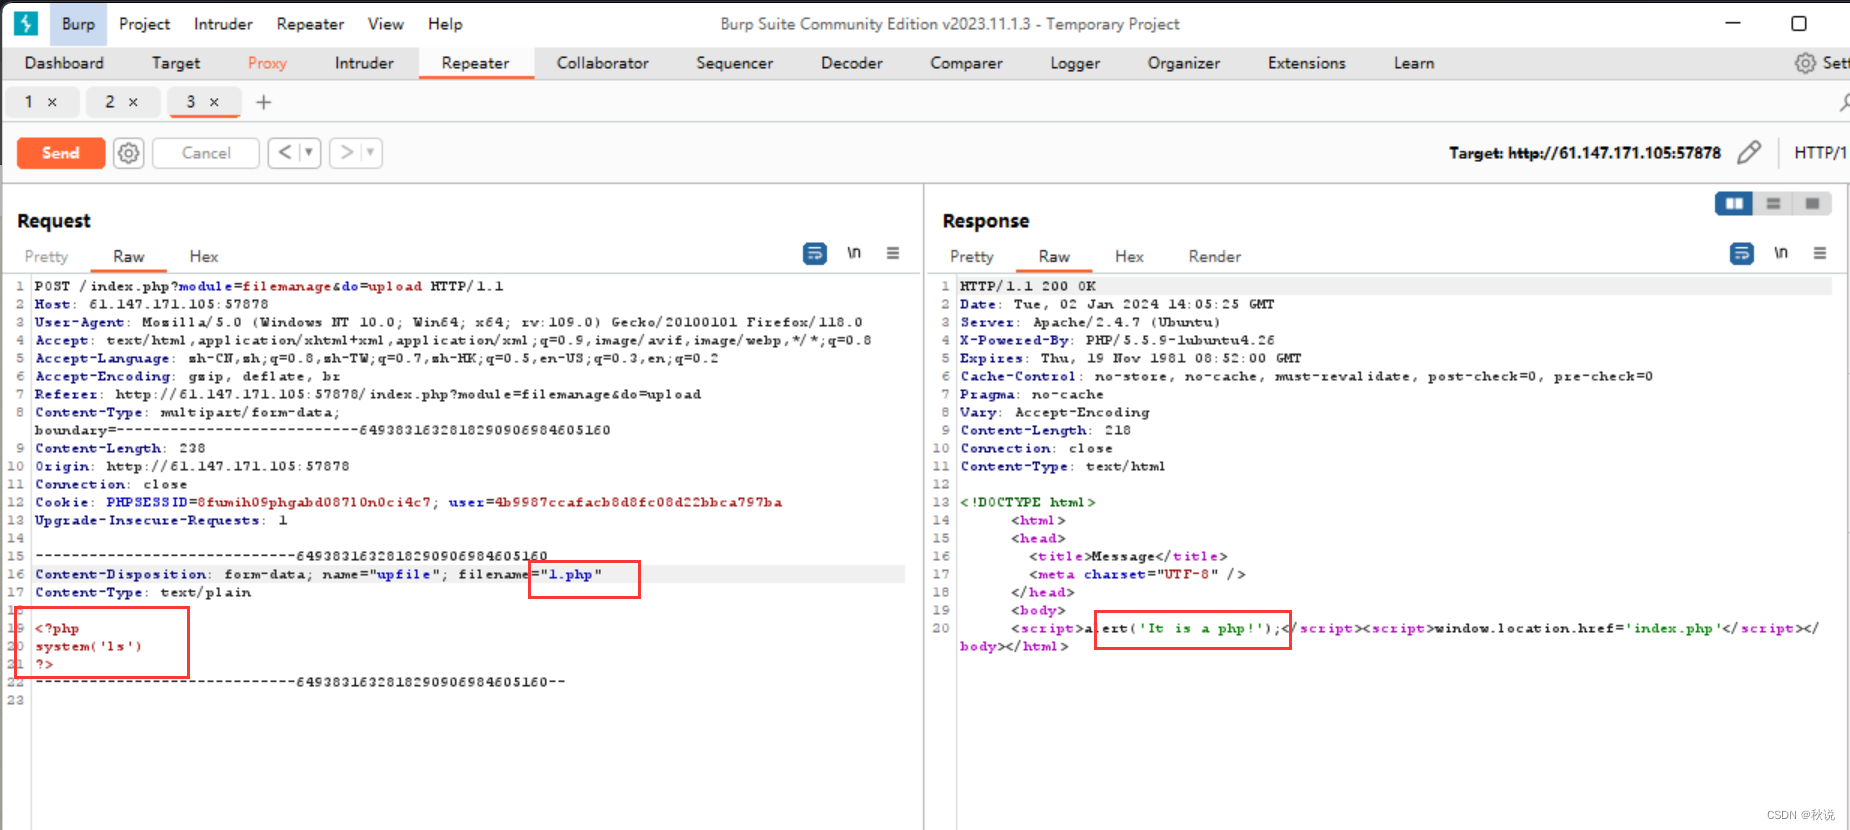Switch to the Sequencer tab
This screenshot has width=1850, height=830.
click(735, 63)
